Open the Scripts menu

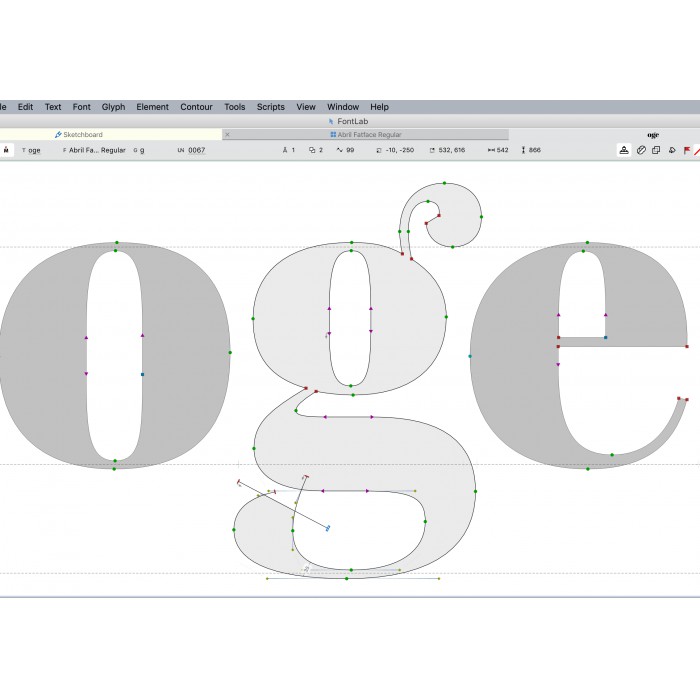(x=271, y=107)
